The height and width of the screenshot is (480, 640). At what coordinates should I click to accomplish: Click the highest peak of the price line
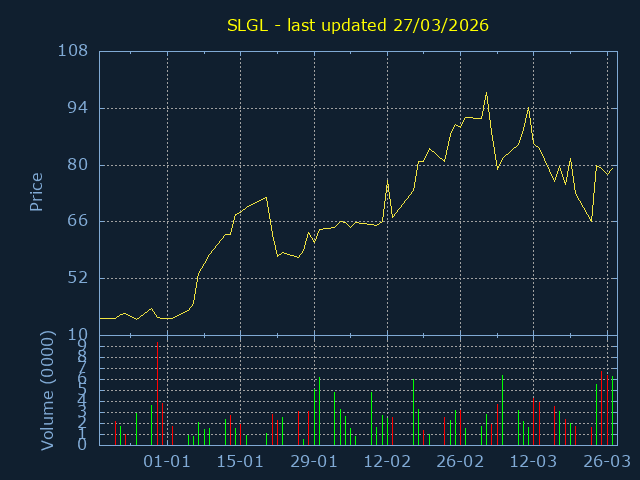(x=486, y=93)
